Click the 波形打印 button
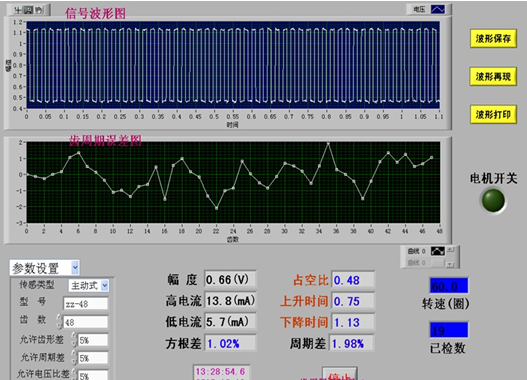527x380 pixels. 493,115
